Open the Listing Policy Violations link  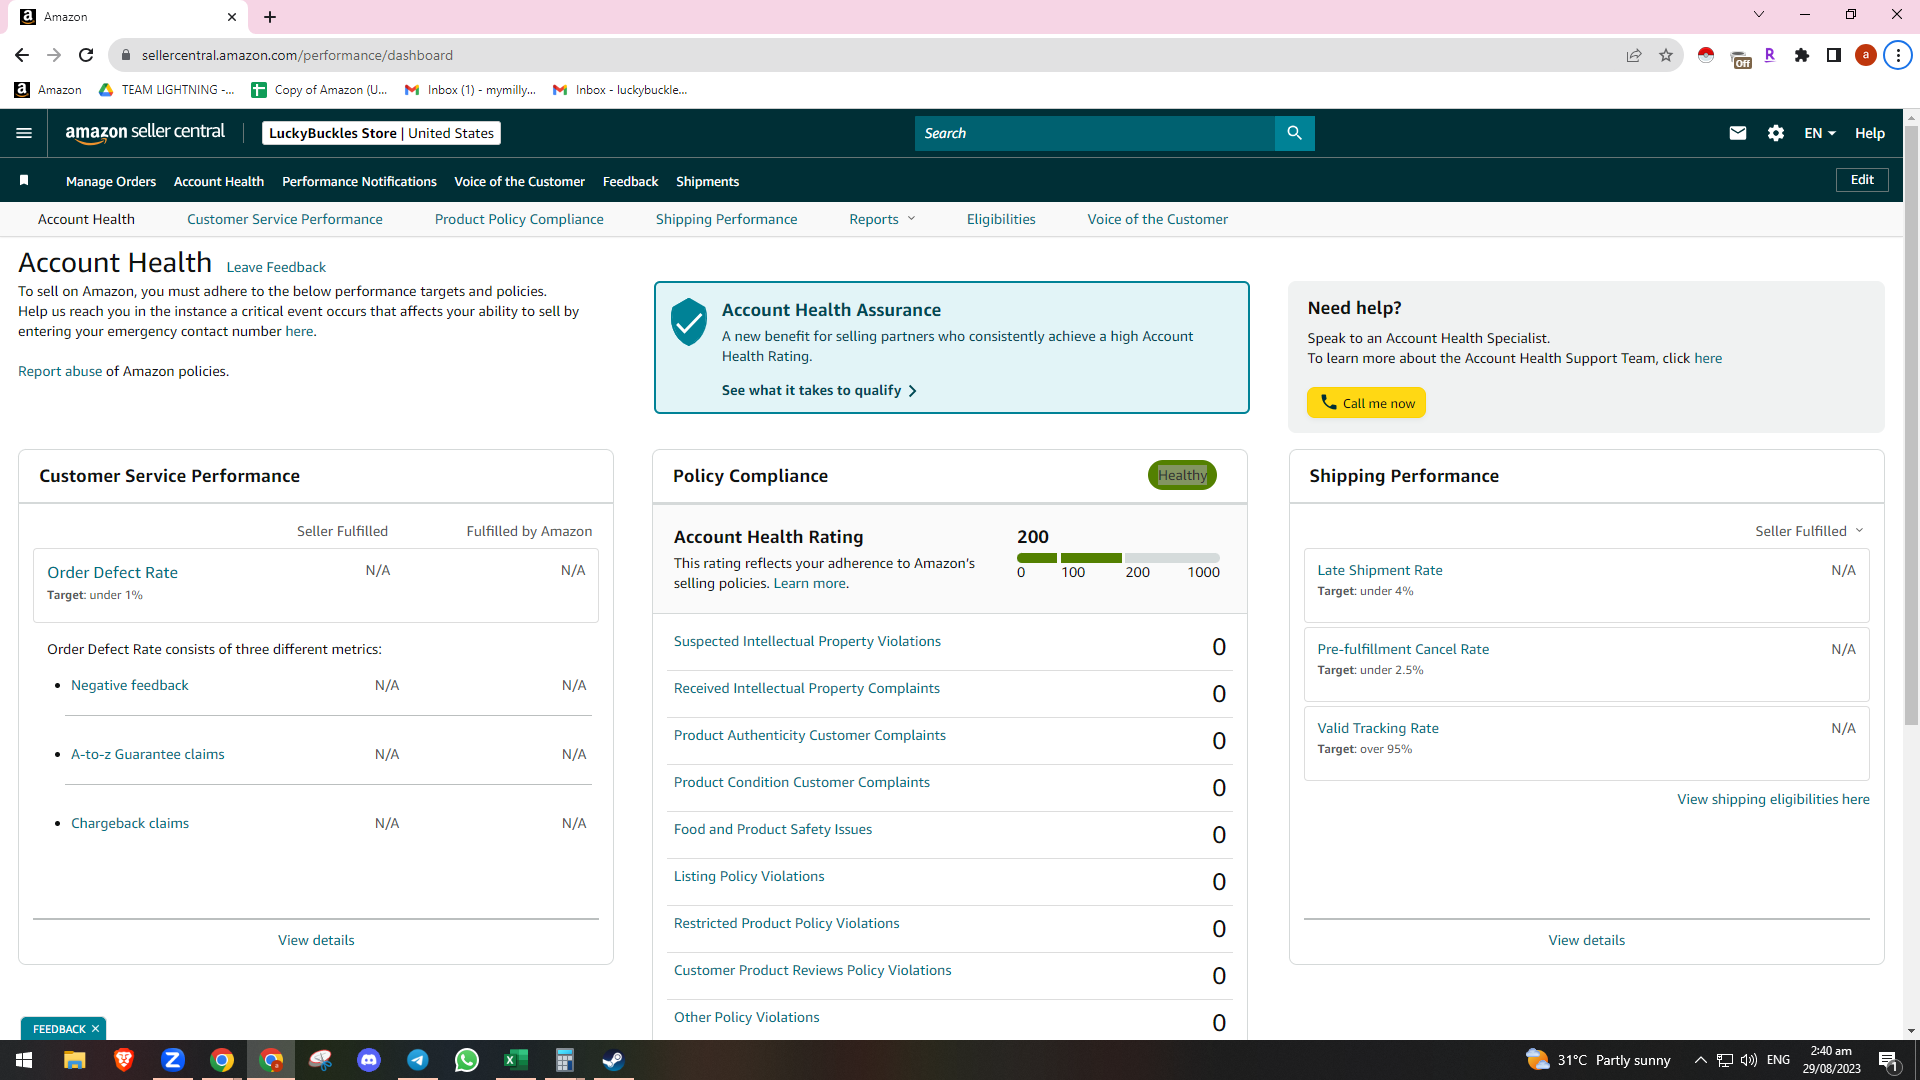point(749,876)
